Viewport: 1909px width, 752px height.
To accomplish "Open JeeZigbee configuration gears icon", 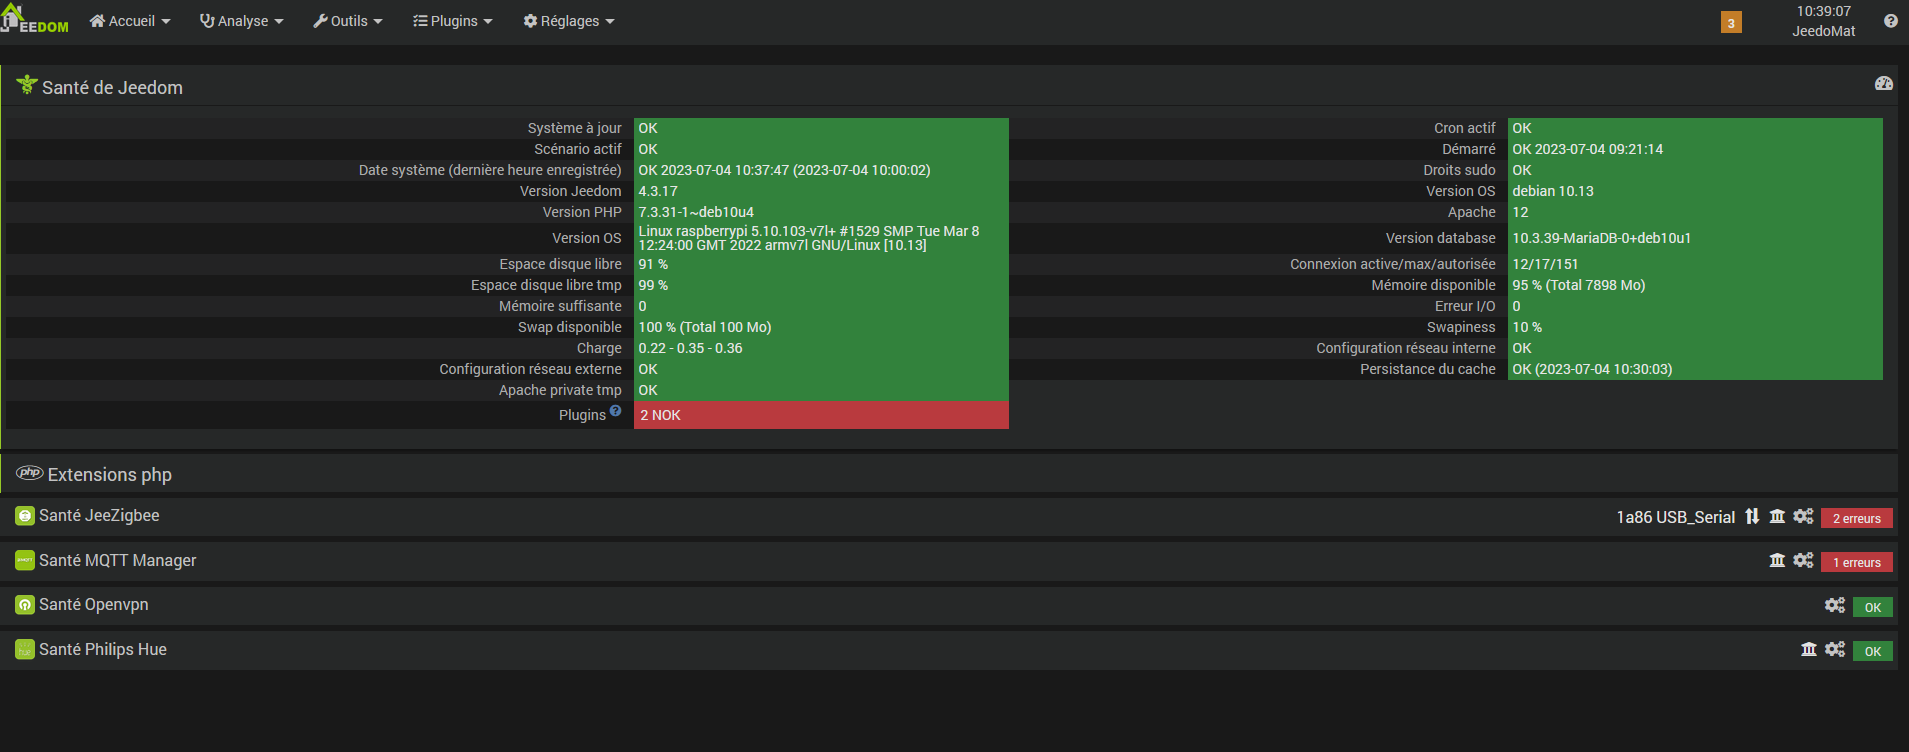I will point(1803,516).
